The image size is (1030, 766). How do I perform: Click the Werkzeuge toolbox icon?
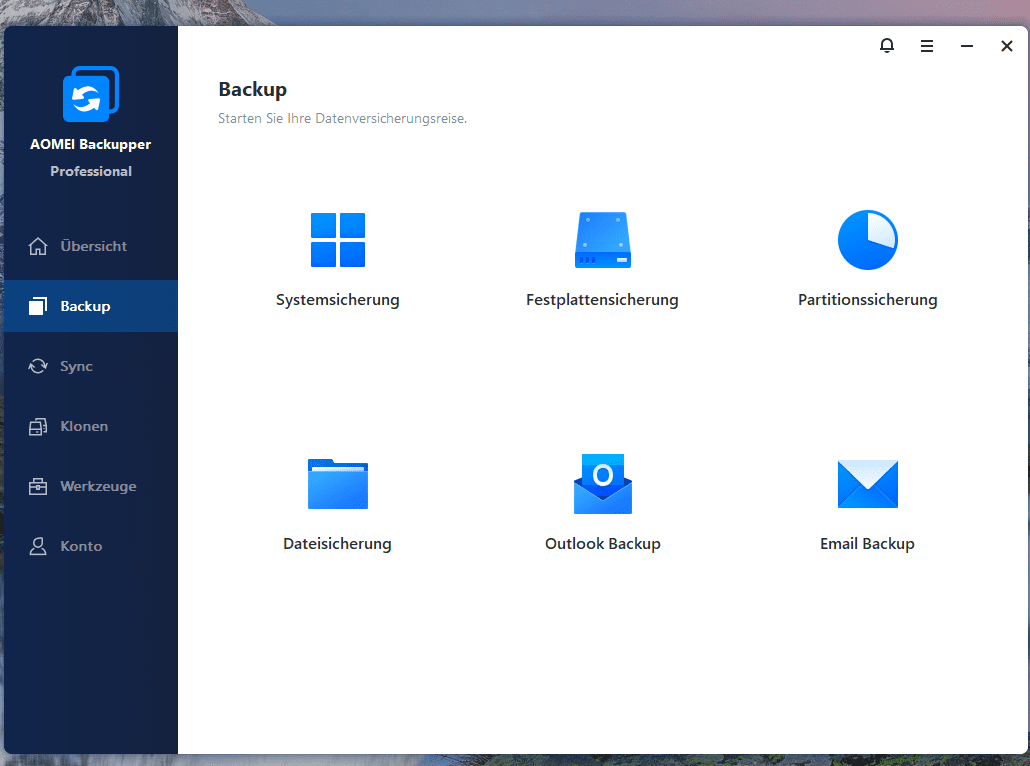(38, 486)
